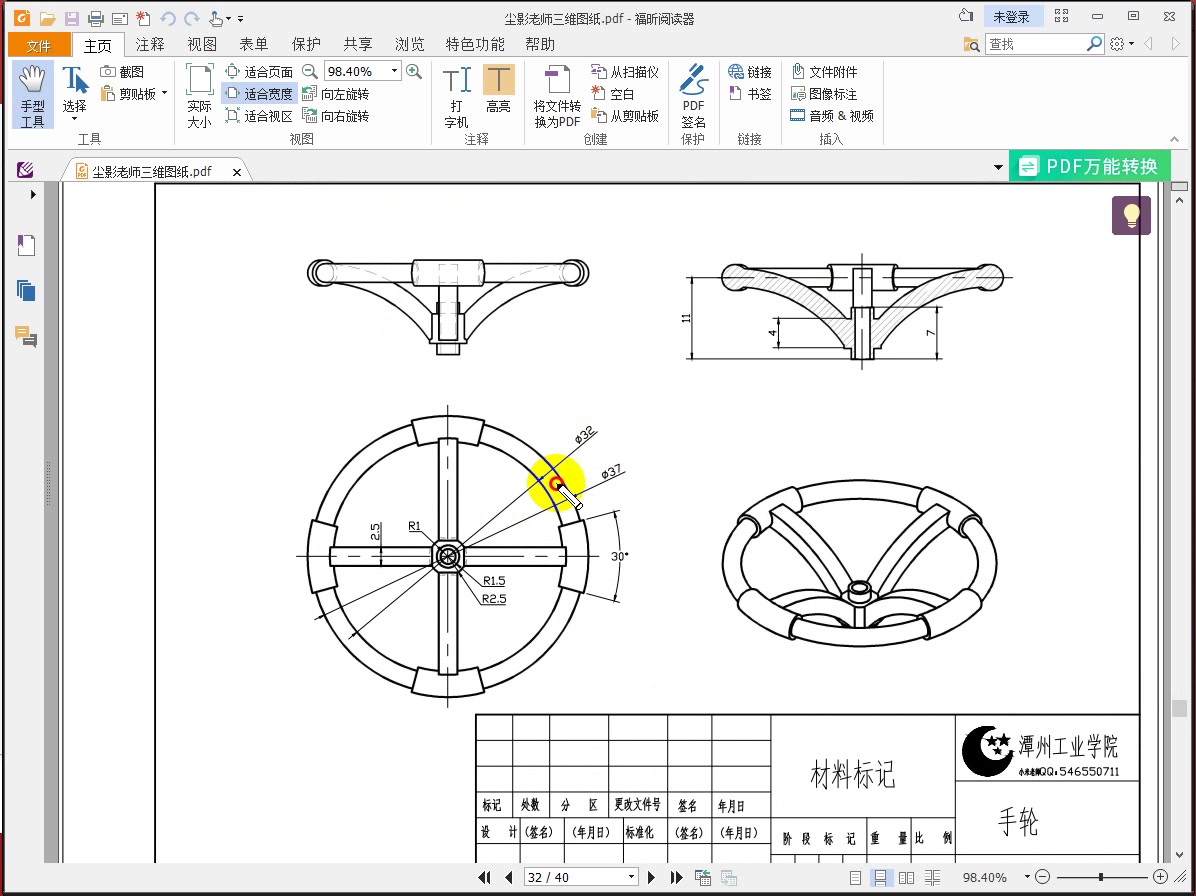Add an 图像标注 image annotation
The image size is (1196, 896).
pyautogui.click(x=824, y=93)
